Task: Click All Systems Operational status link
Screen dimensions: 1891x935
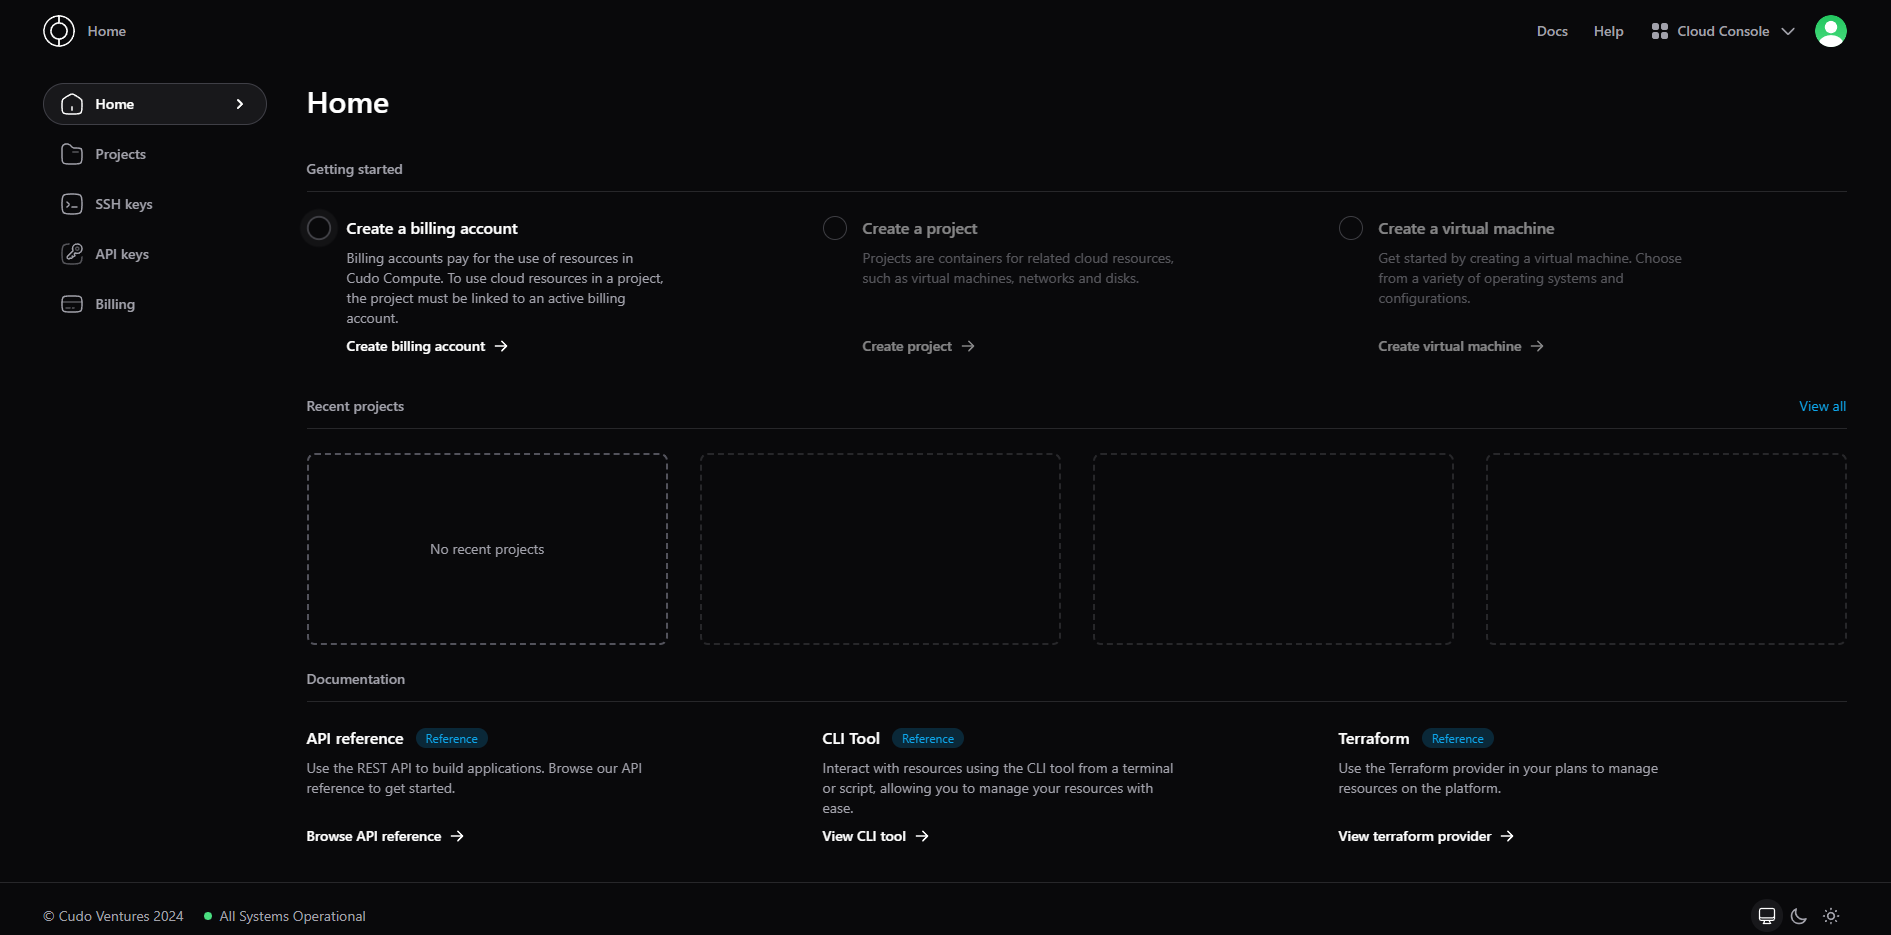Action: 292,916
